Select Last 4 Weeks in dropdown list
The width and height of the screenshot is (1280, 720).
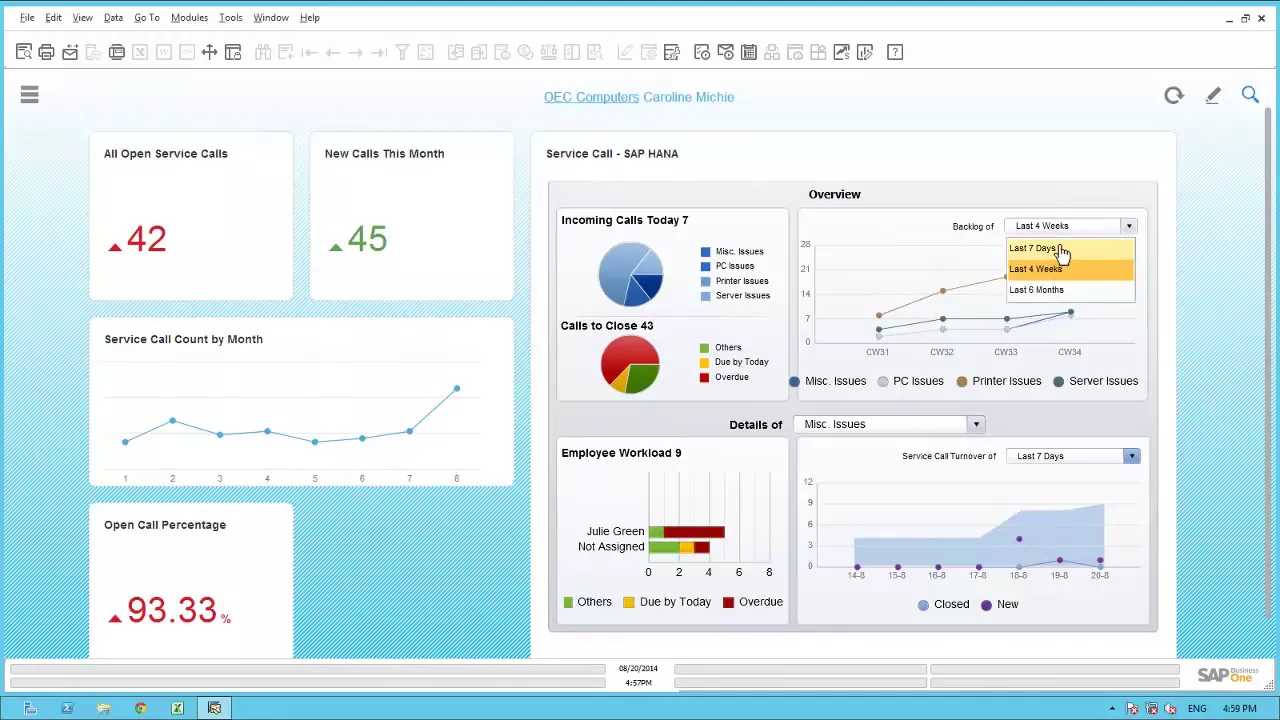point(1071,269)
